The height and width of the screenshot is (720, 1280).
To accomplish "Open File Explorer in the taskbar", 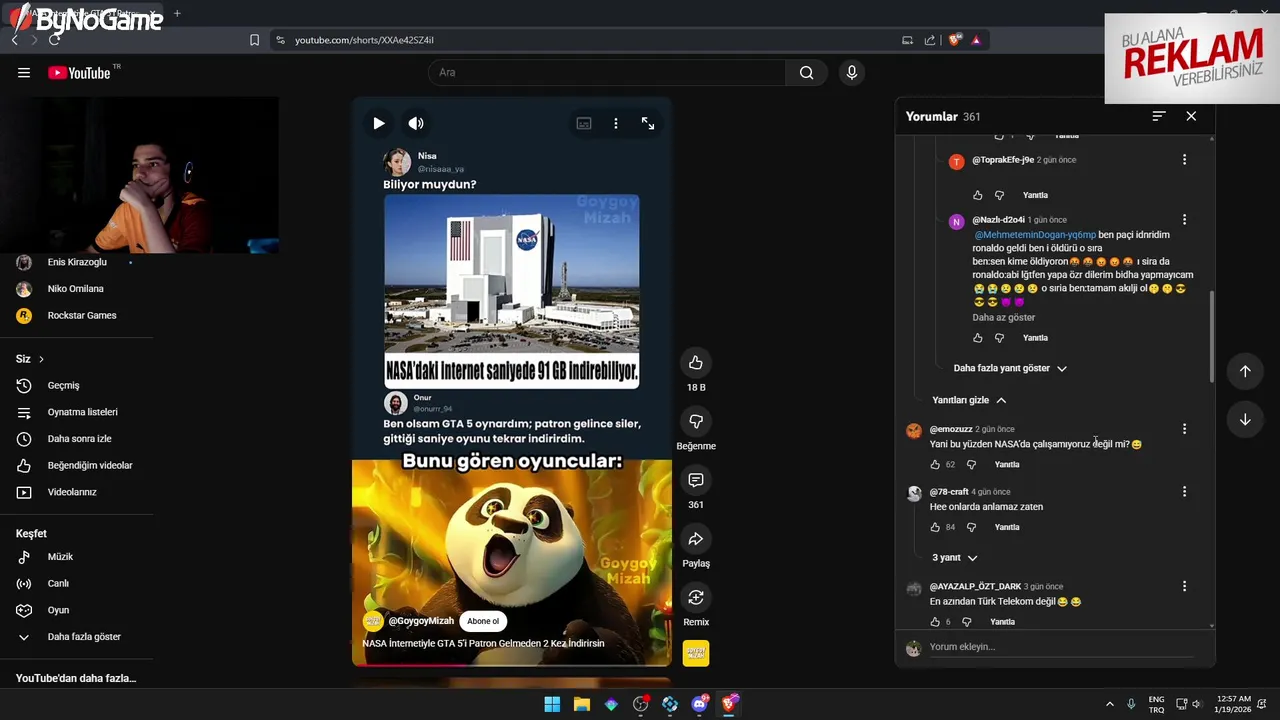I will pyautogui.click(x=582, y=704).
